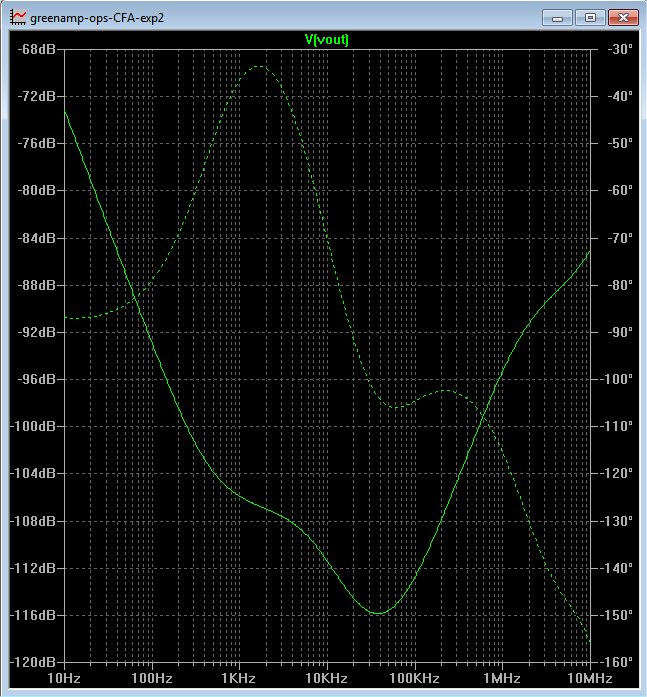Viewport: 647px width, 697px height.
Task: Minimize the plot window
Action: pos(557,18)
